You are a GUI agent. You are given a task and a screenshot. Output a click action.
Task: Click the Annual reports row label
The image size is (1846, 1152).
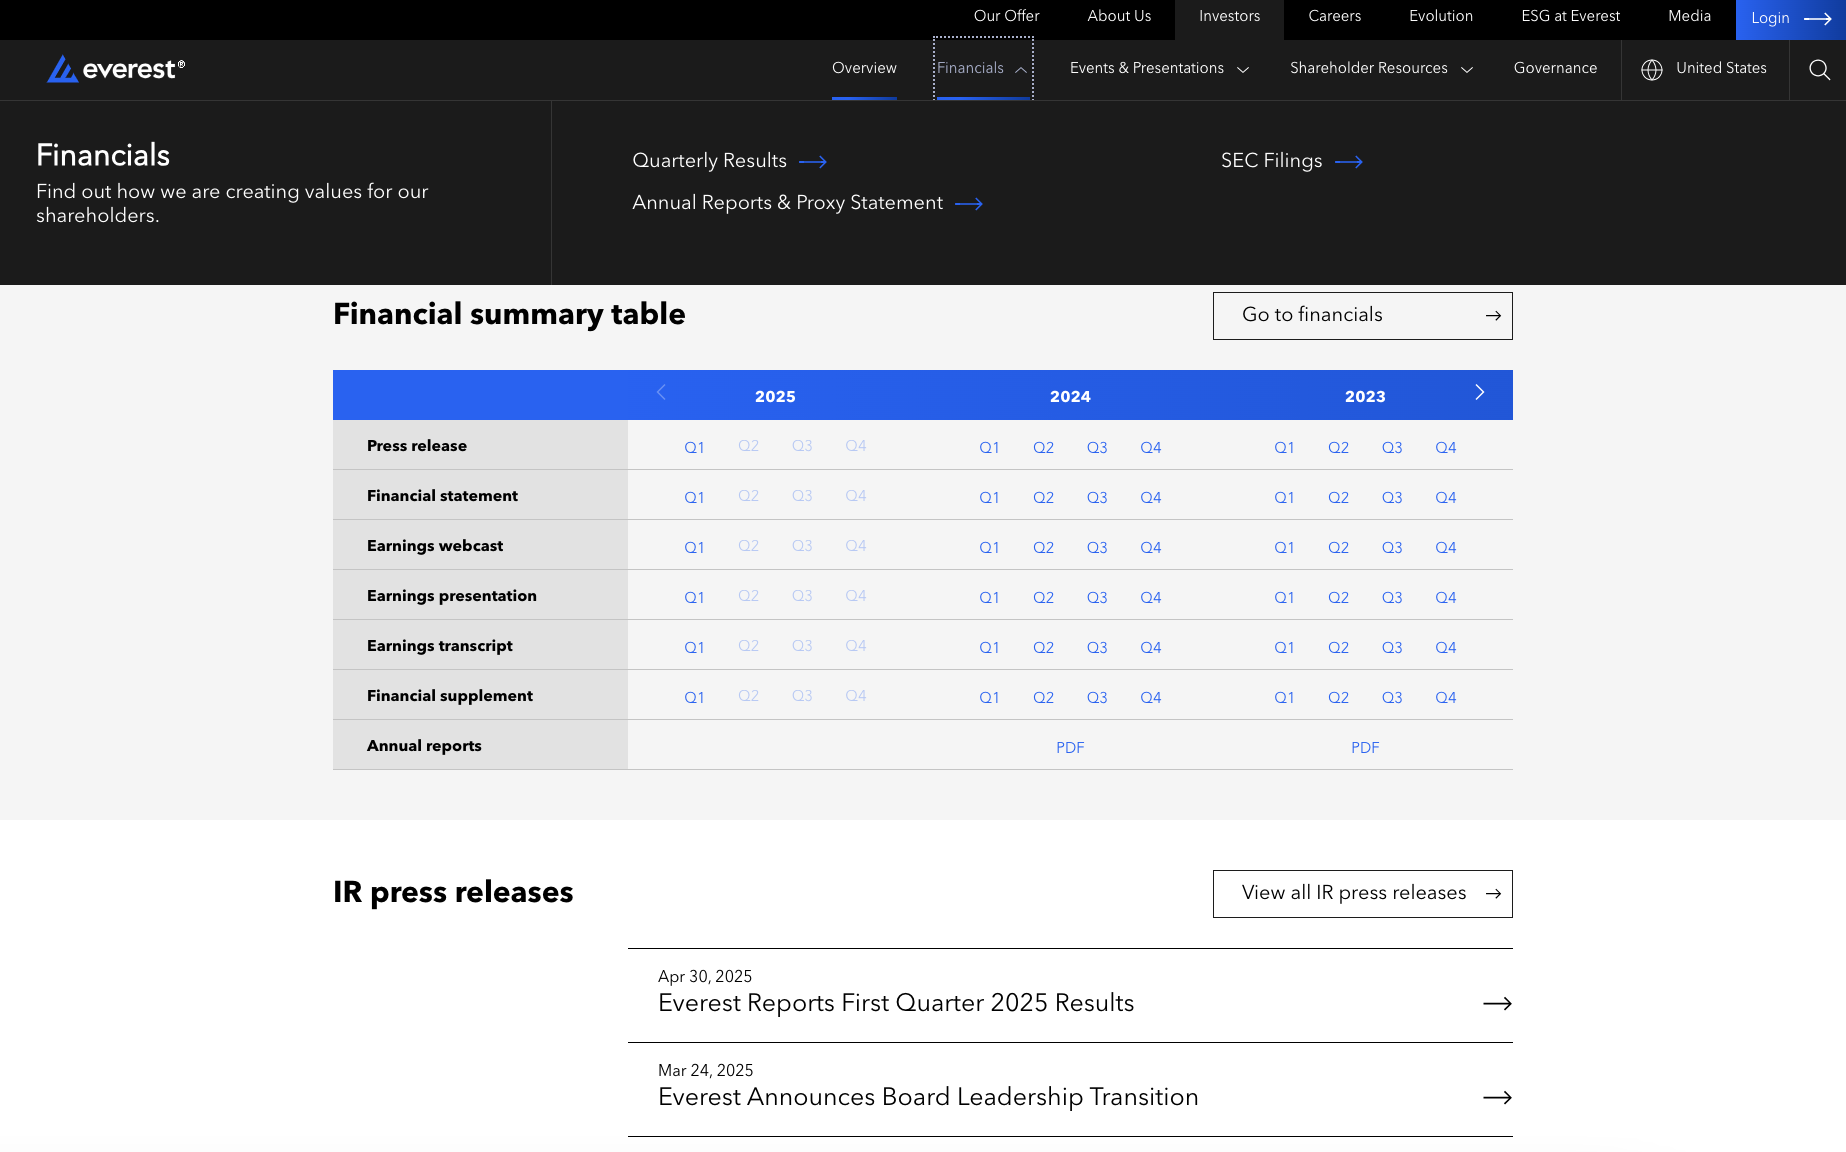tap(424, 746)
